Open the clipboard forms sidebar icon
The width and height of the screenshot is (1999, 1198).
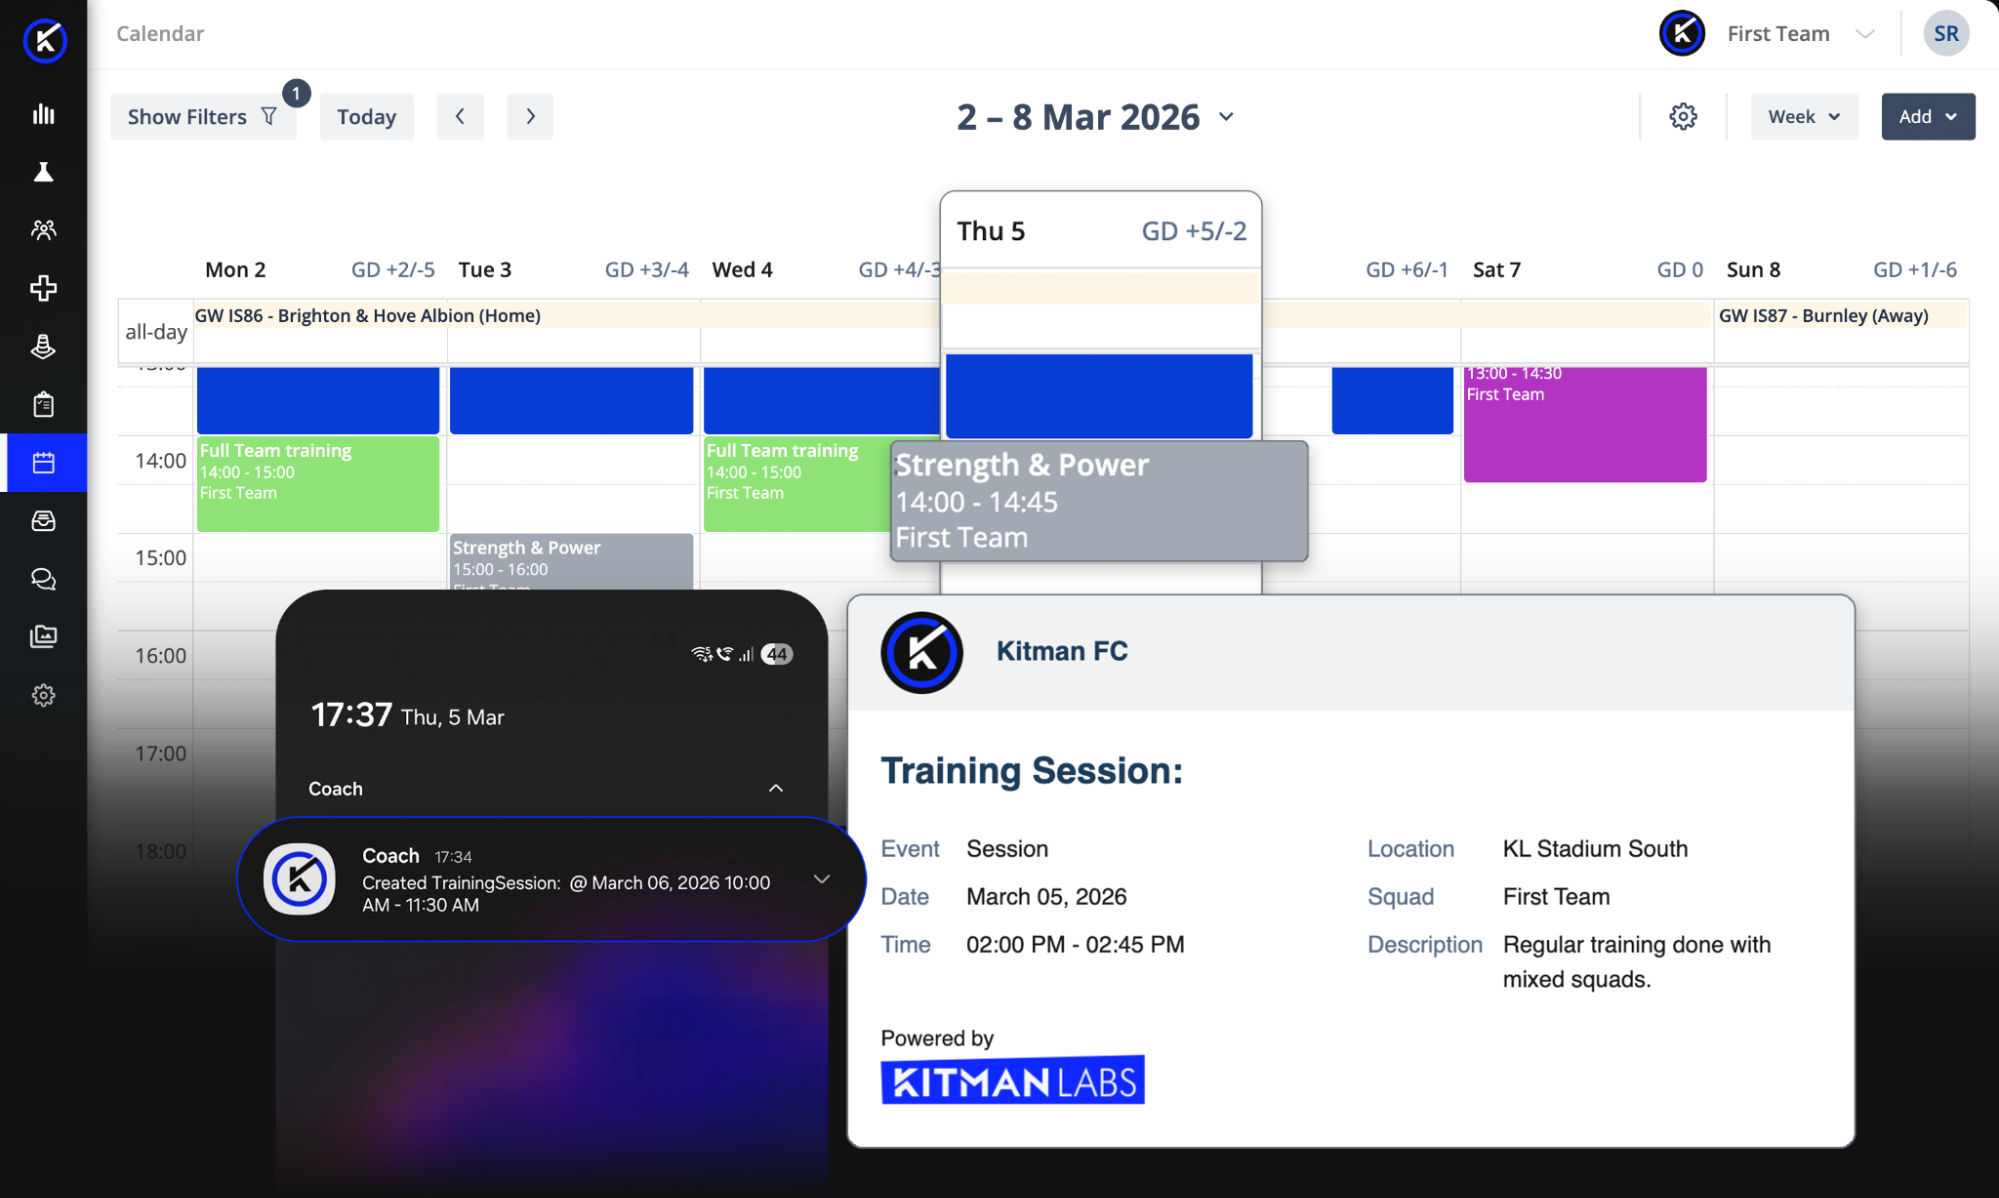click(43, 404)
